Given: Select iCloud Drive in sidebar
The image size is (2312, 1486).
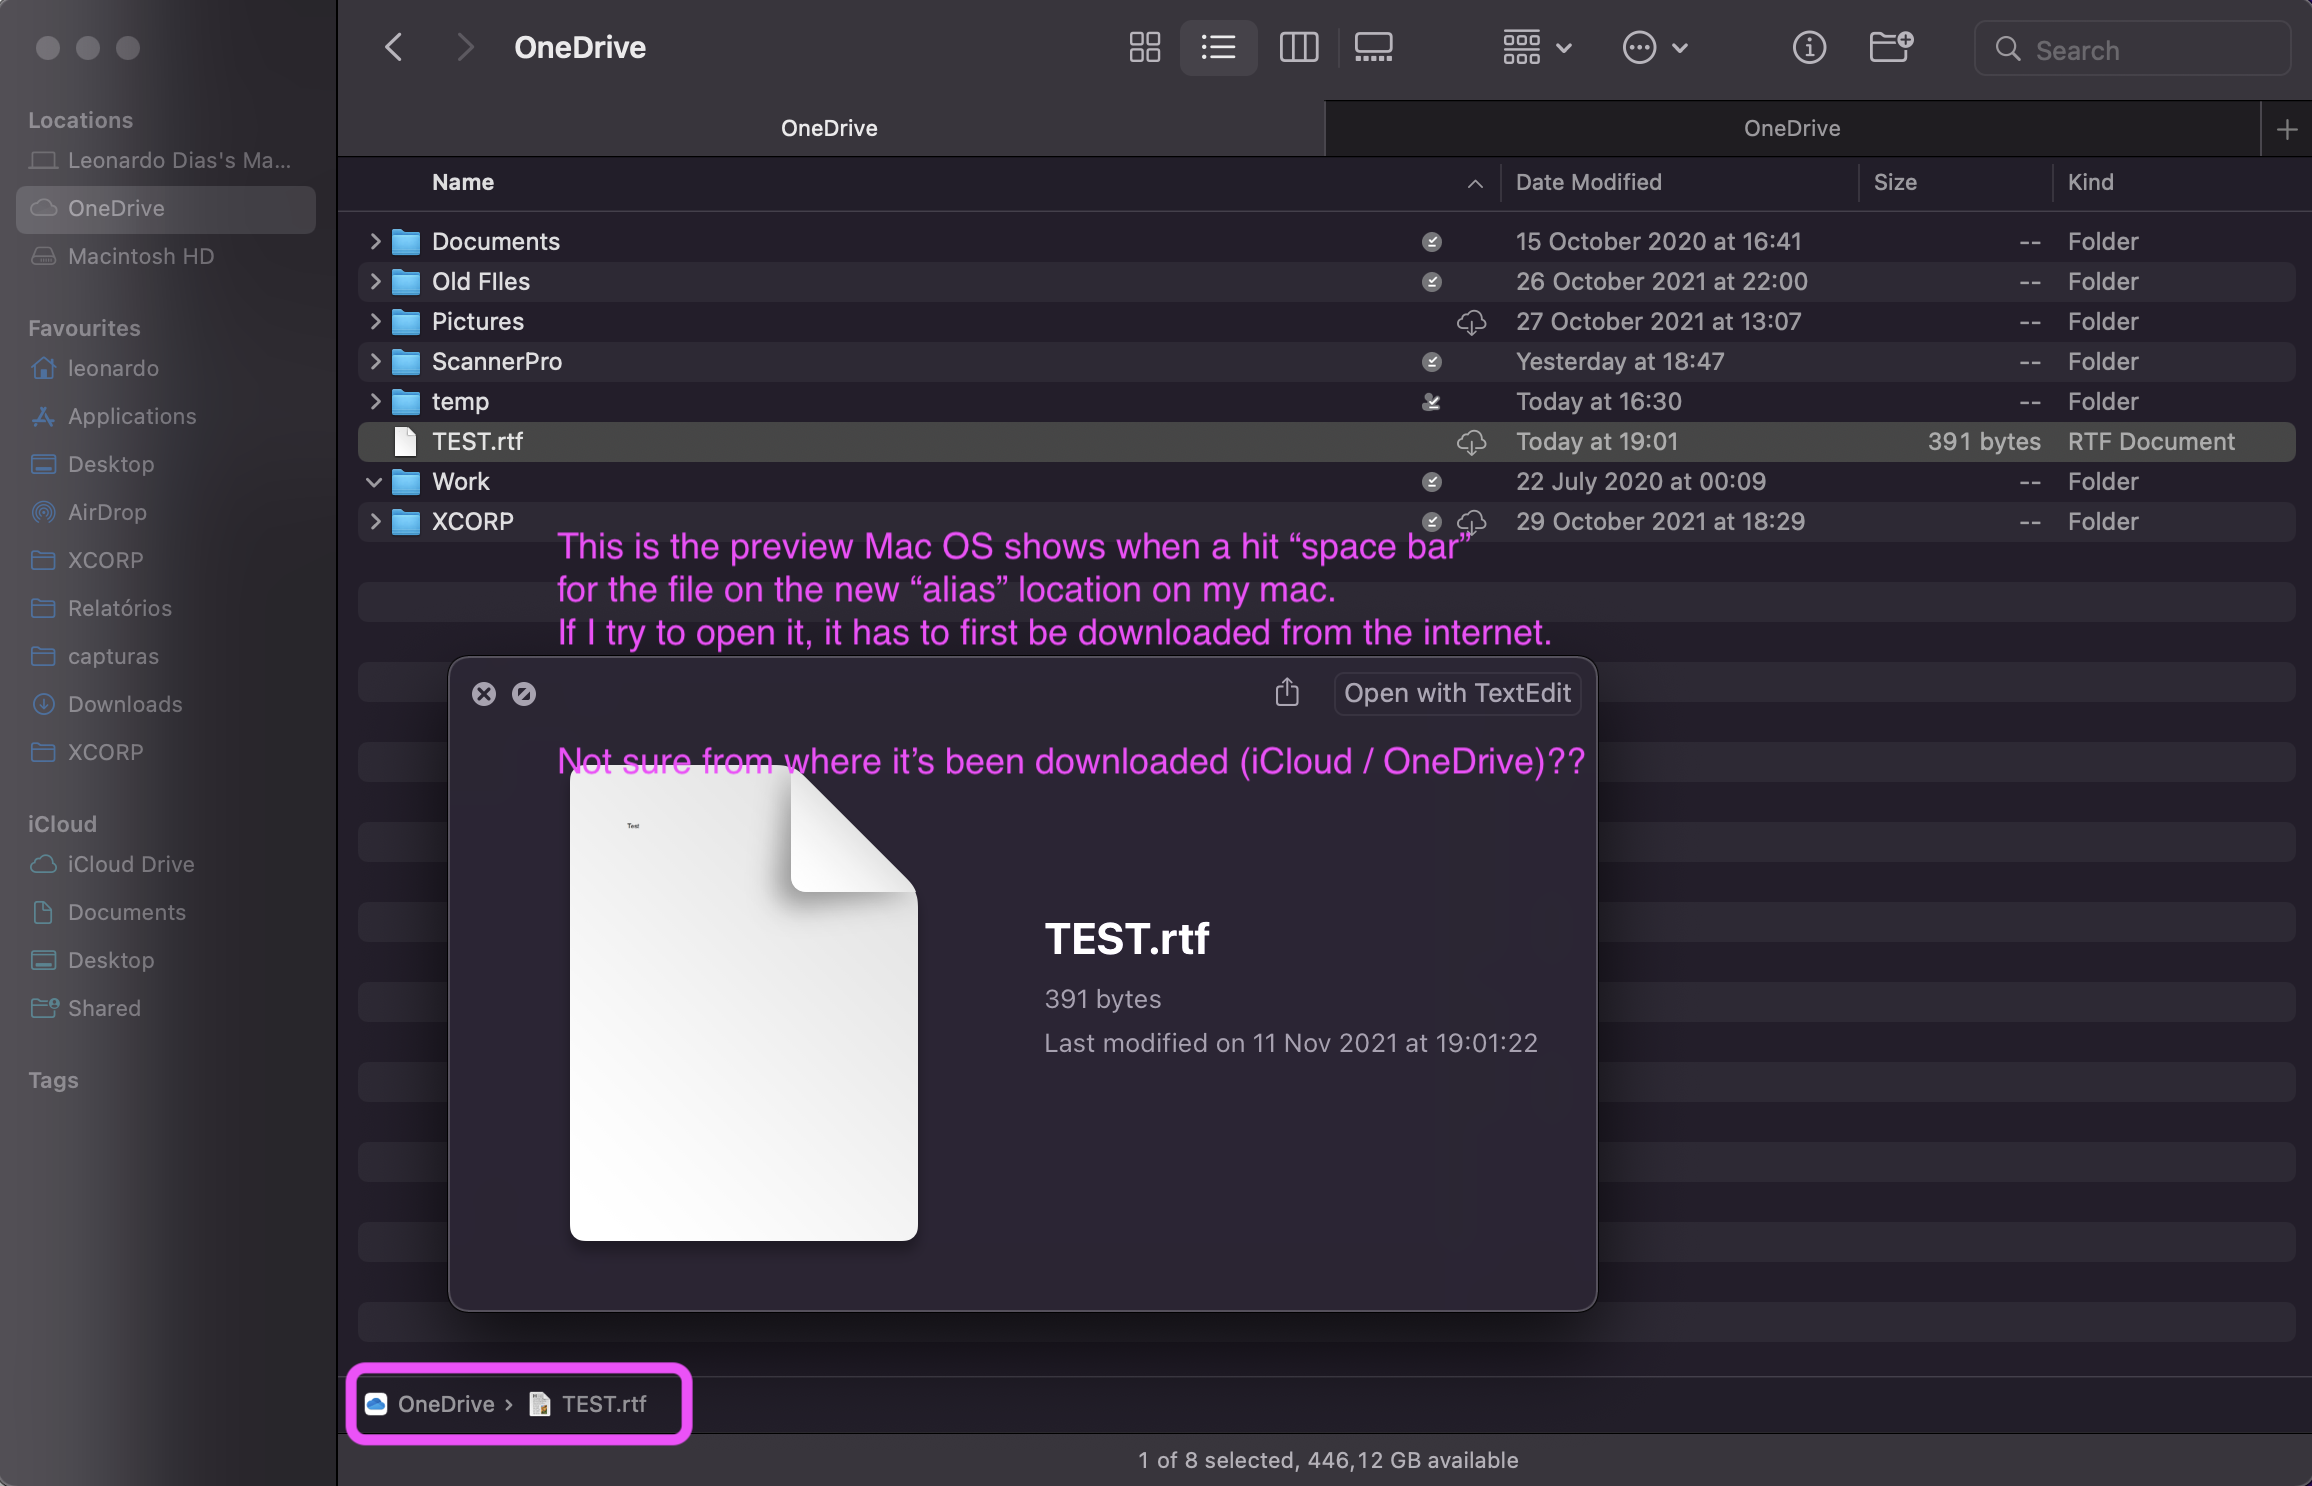Looking at the screenshot, I should point(130,864).
